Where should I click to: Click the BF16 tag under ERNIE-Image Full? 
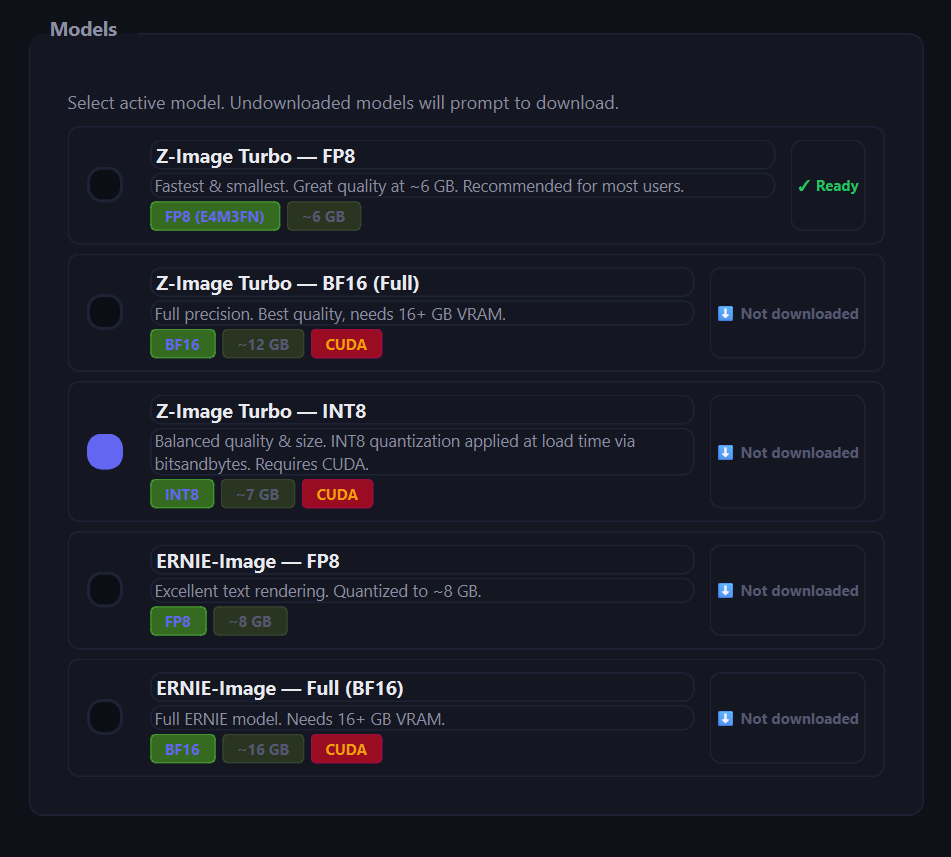[x=183, y=749]
